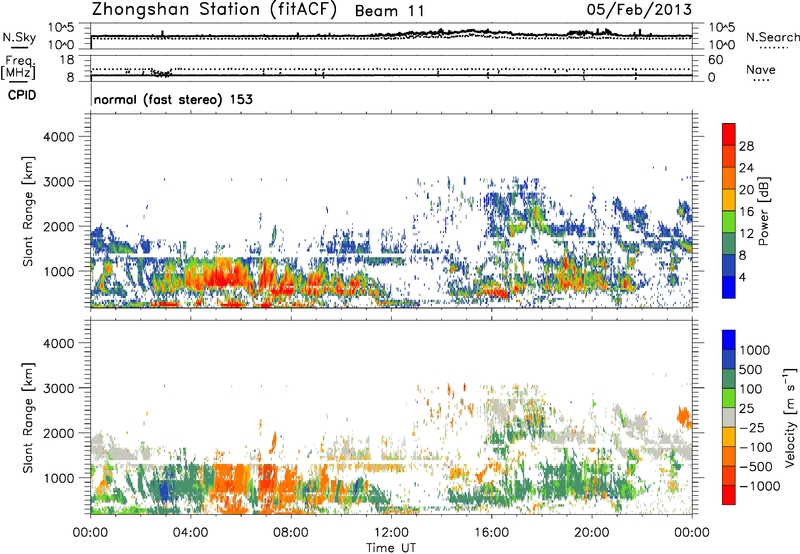Select the 'N.Sky' legend label

point(19,37)
